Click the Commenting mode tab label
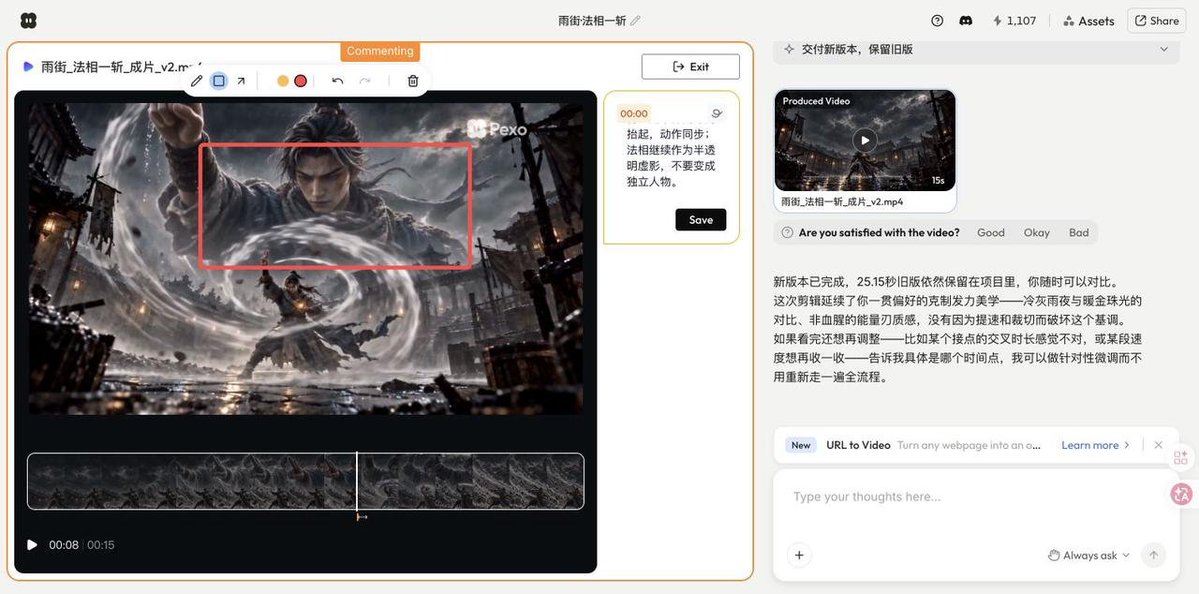The height and width of the screenshot is (594, 1199). [380, 51]
